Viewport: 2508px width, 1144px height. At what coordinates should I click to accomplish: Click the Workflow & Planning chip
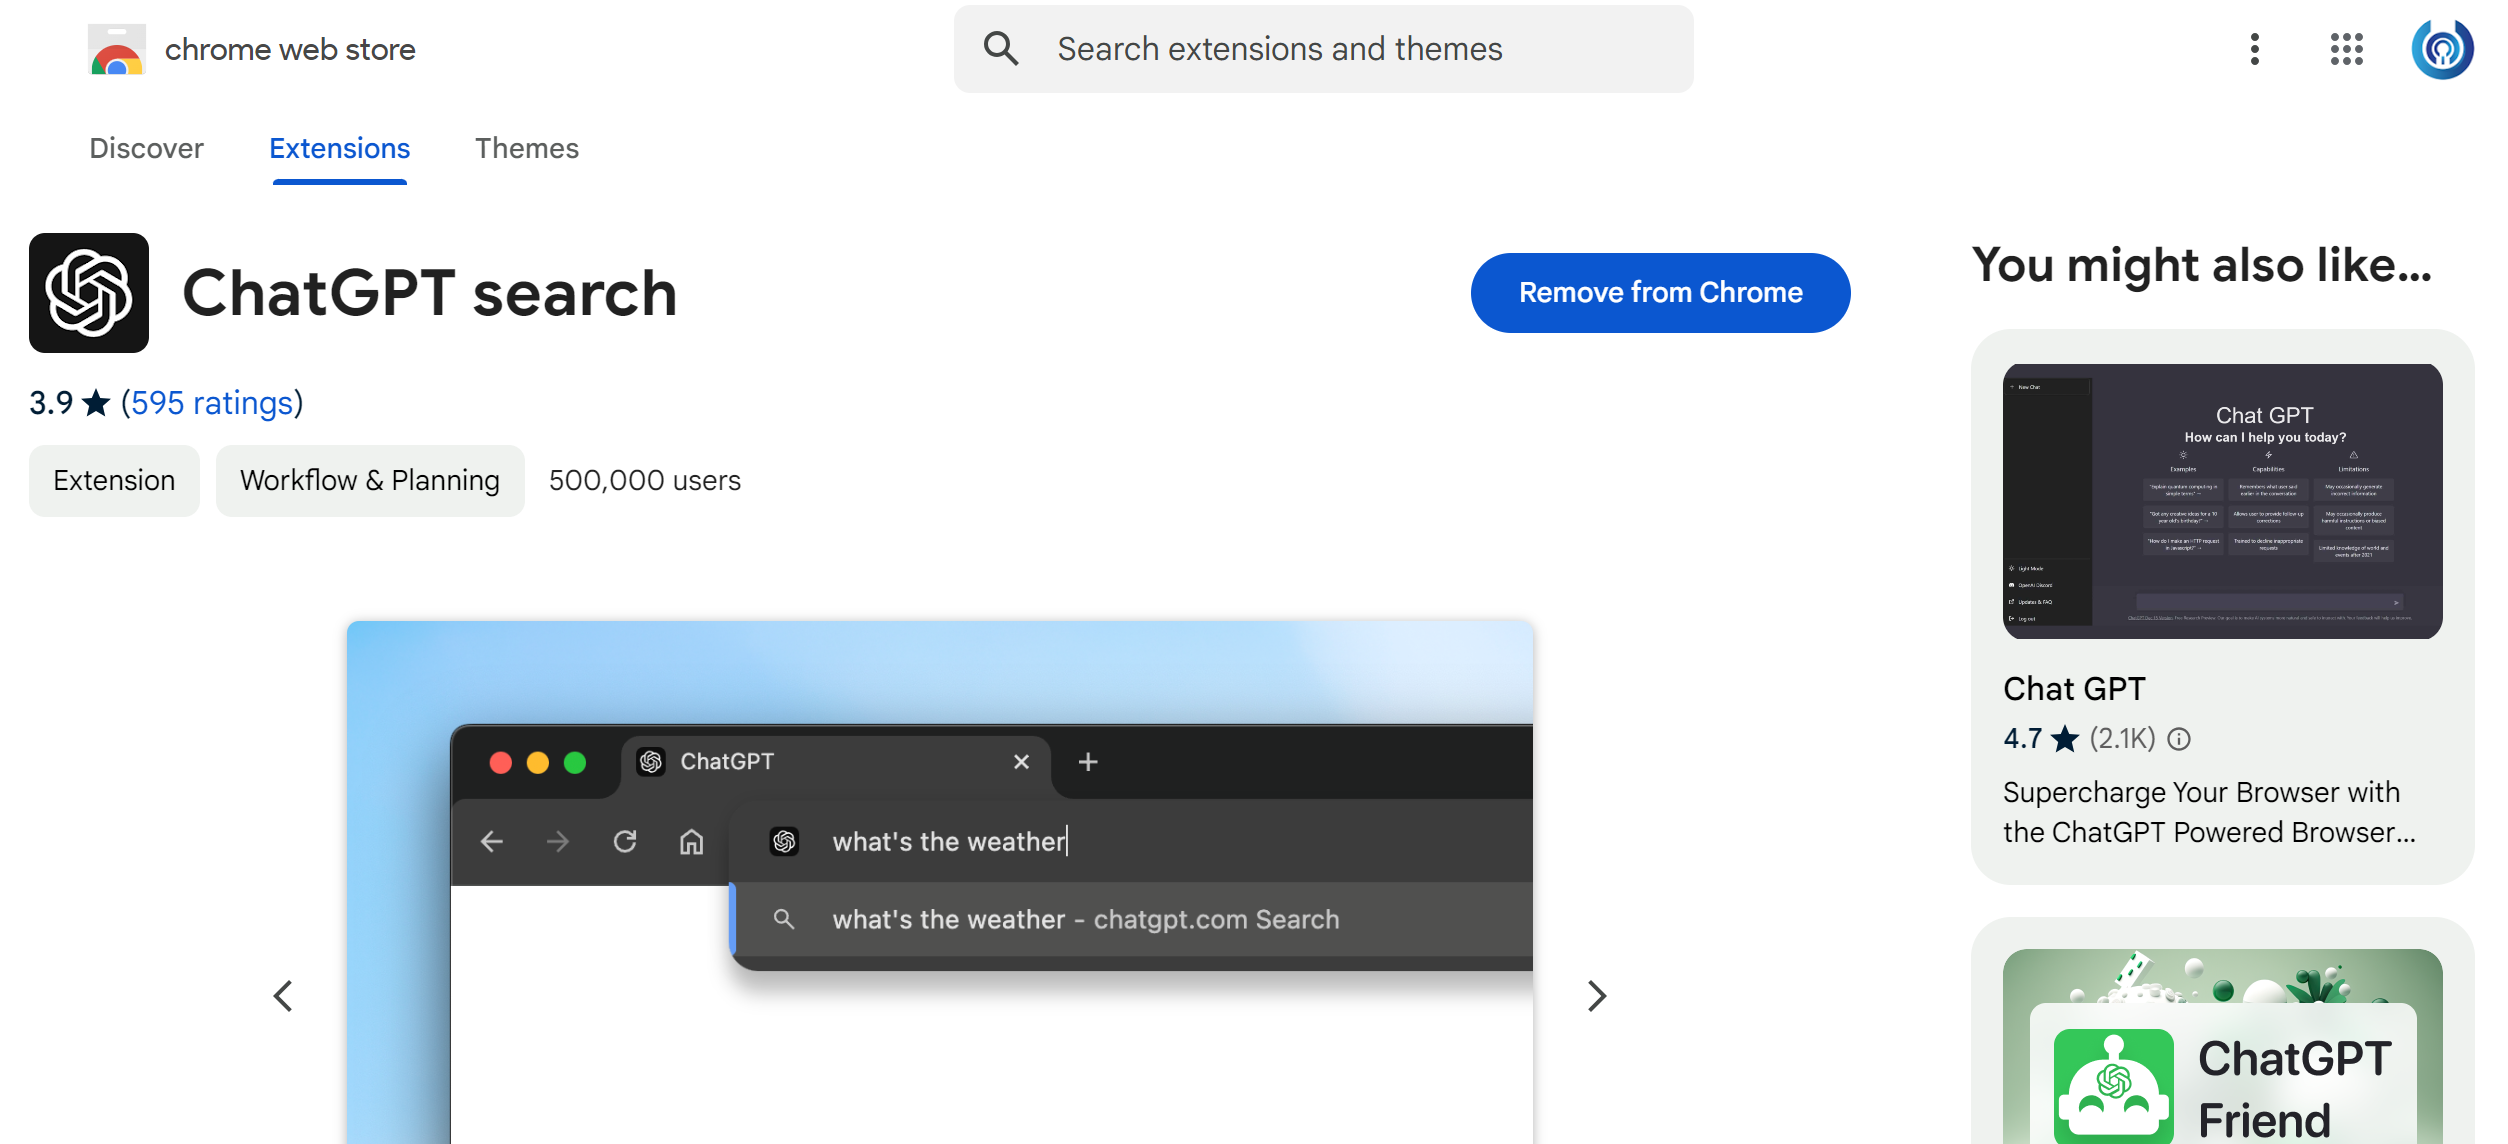pyautogui.click(x=370, y=481)
